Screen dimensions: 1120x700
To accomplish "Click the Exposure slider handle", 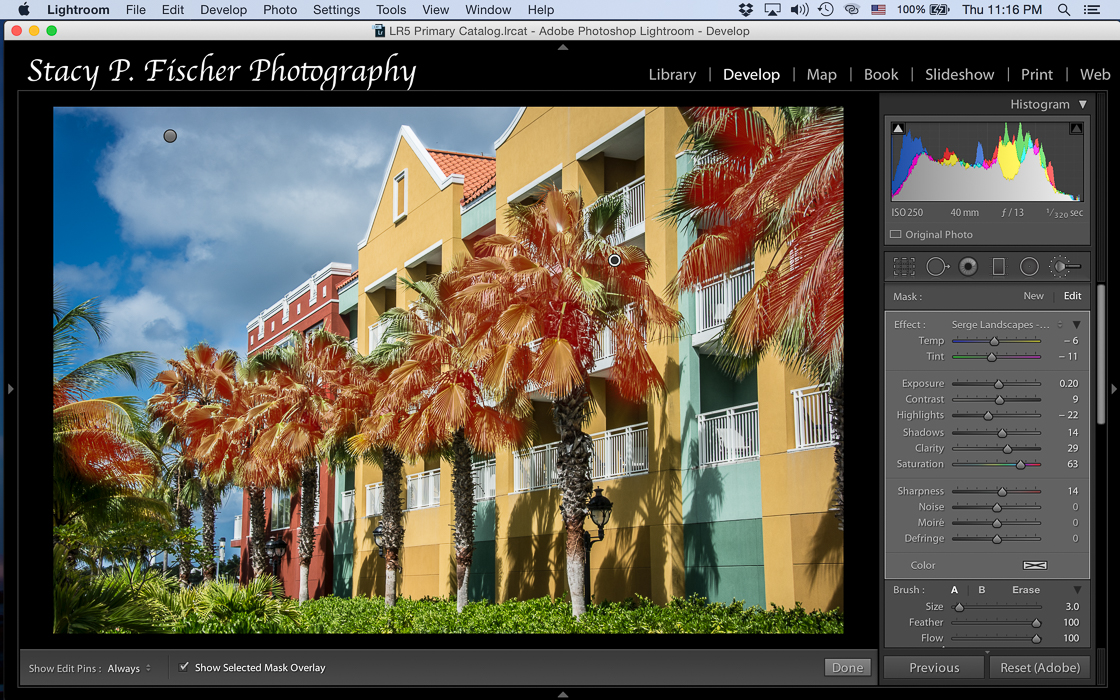I will click(999, 384).
